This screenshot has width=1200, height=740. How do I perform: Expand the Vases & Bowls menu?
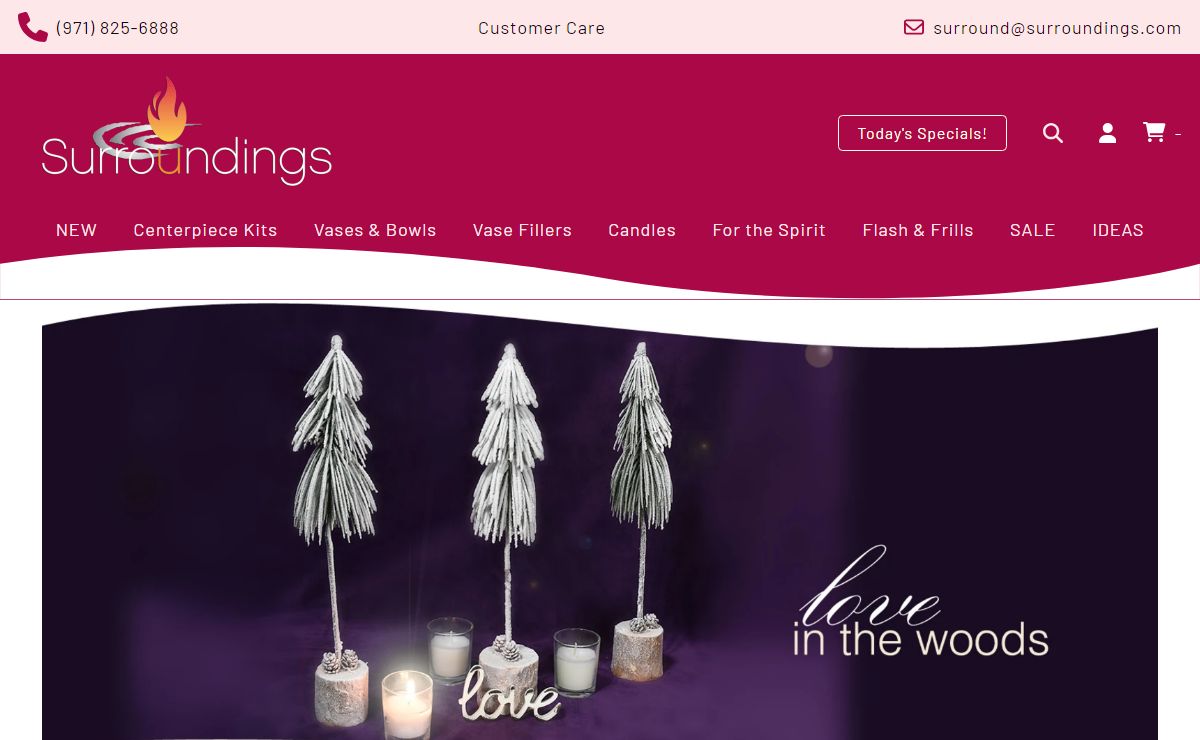click(375, 230)
